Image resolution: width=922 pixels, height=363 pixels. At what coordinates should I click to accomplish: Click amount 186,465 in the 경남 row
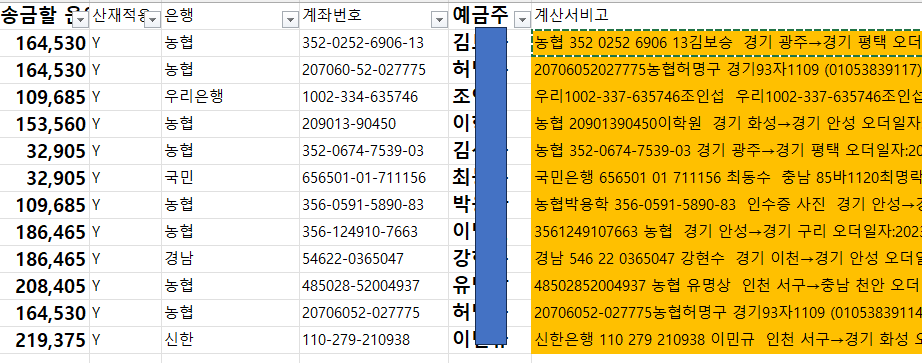click(45, 259)
